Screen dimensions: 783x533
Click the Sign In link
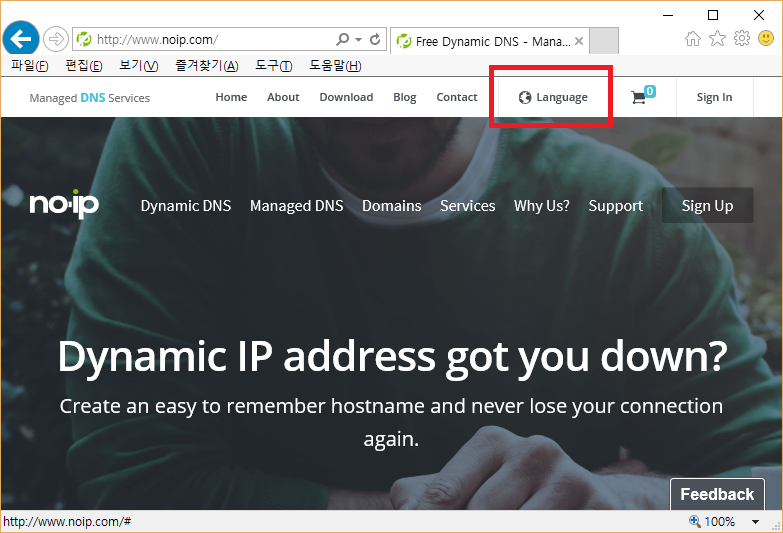pyautogui.click(x=714, y=97)
